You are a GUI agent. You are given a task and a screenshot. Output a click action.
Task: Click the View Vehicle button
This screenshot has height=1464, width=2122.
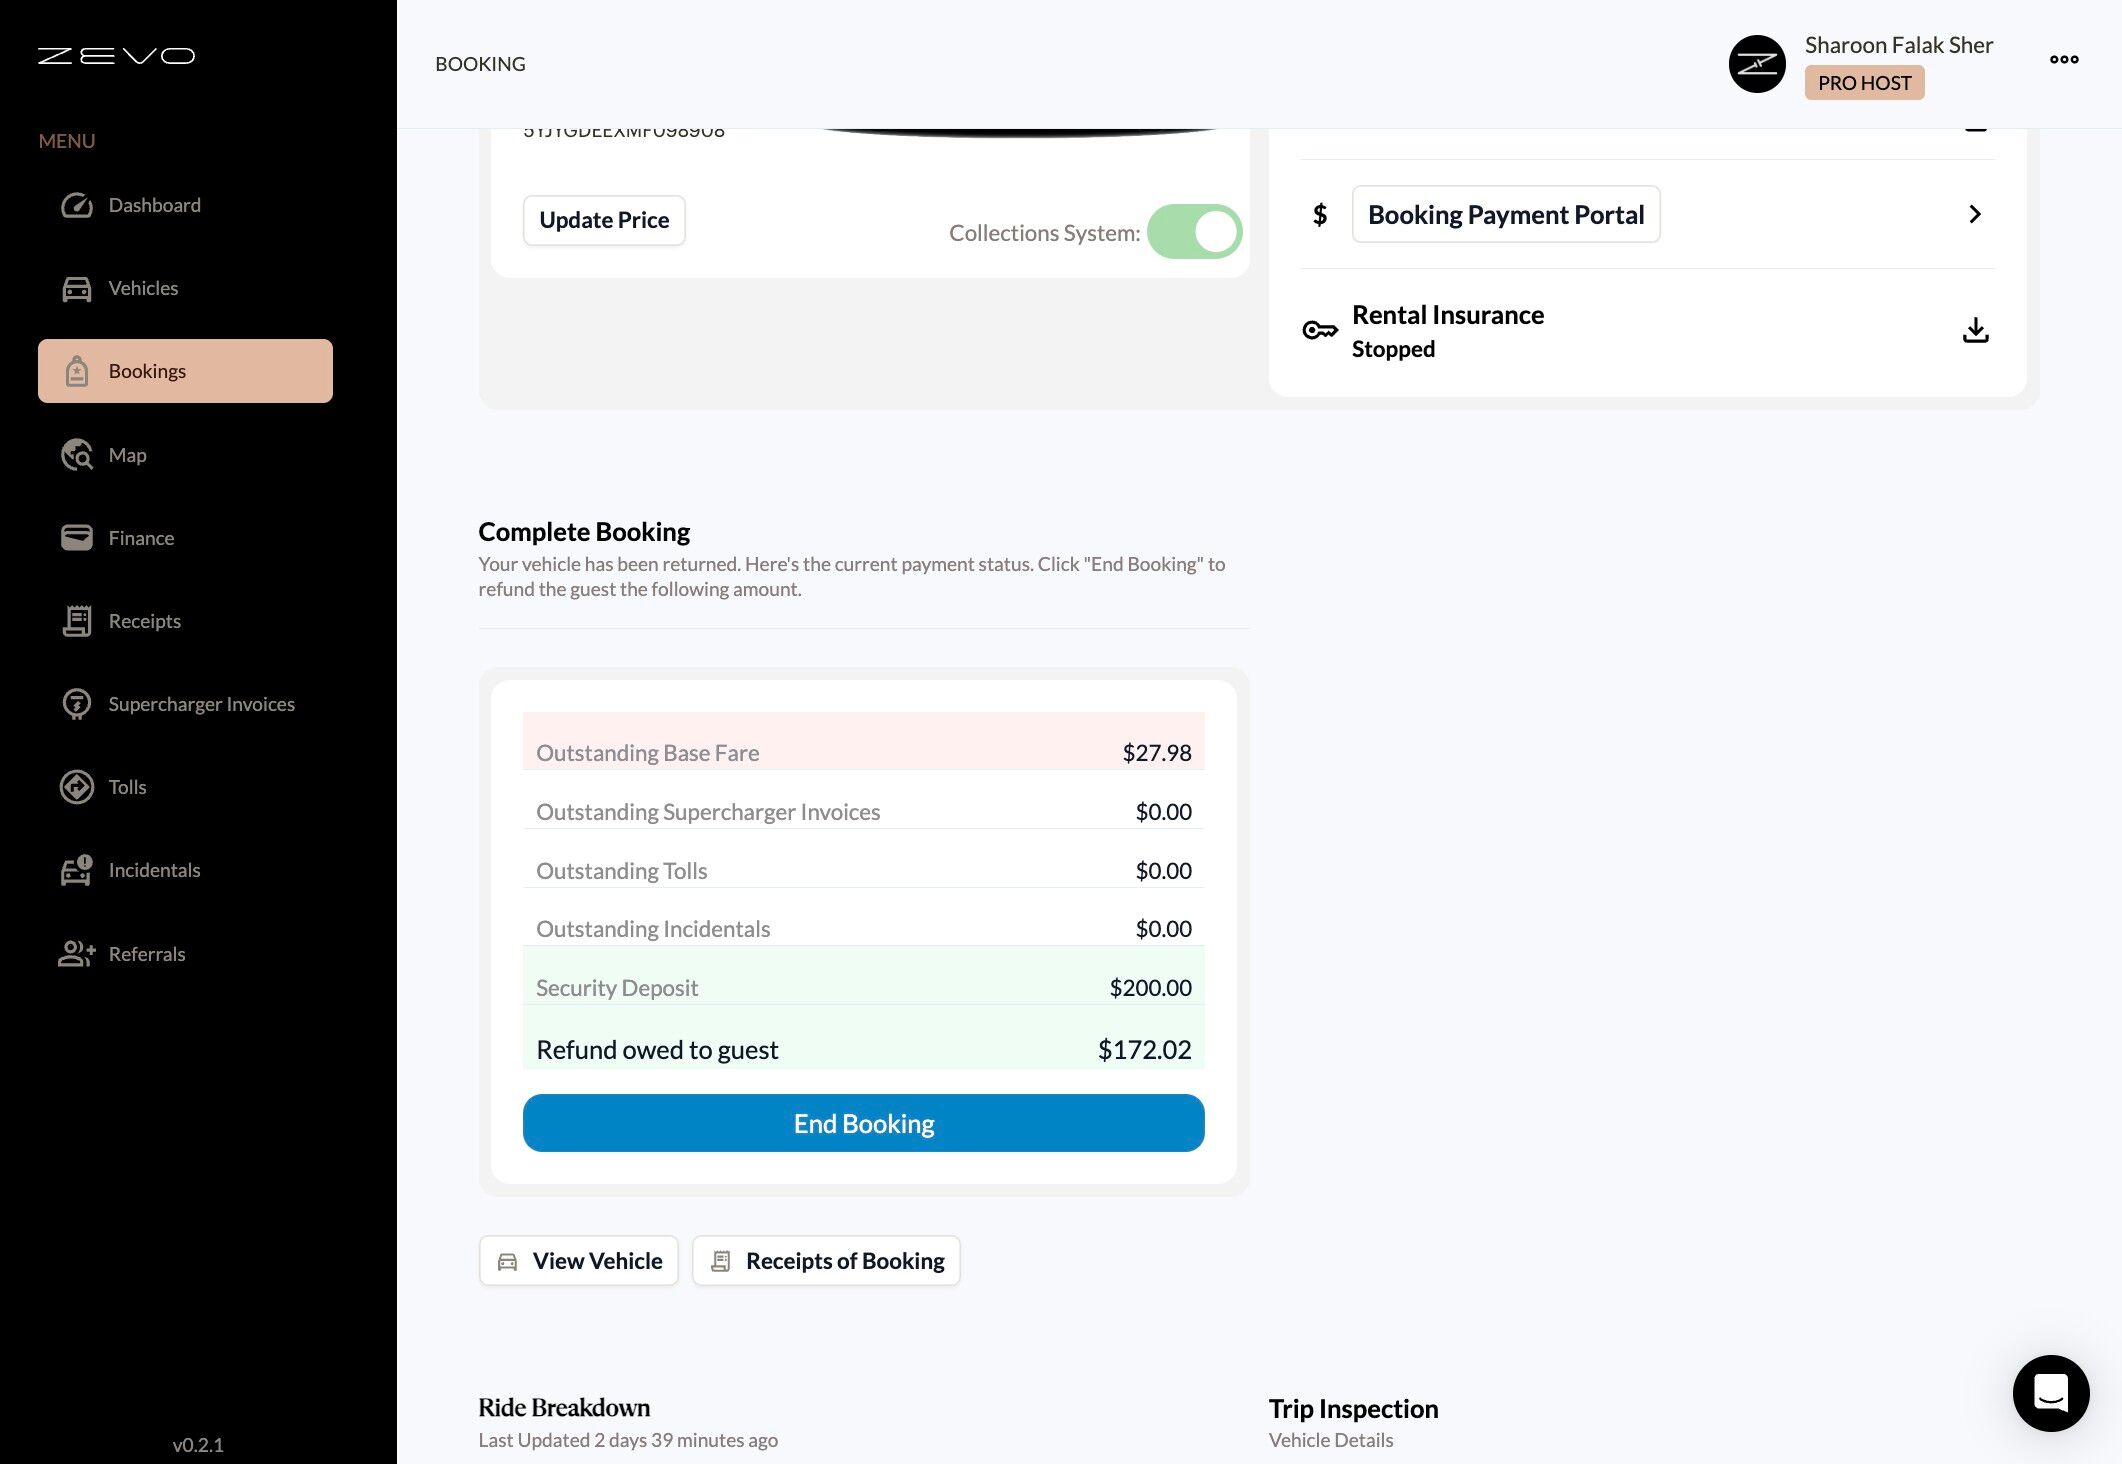coord(579,1261)
